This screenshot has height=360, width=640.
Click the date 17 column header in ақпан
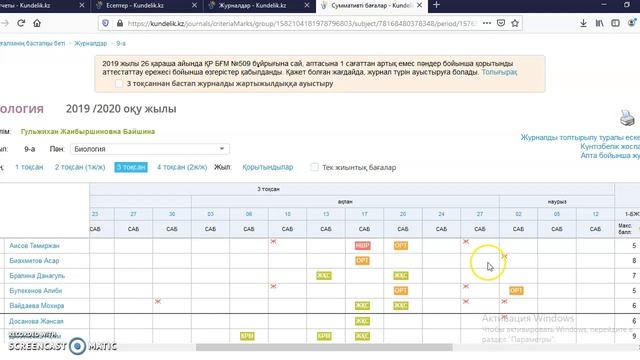pyautogui.click(x=364, y=214)
